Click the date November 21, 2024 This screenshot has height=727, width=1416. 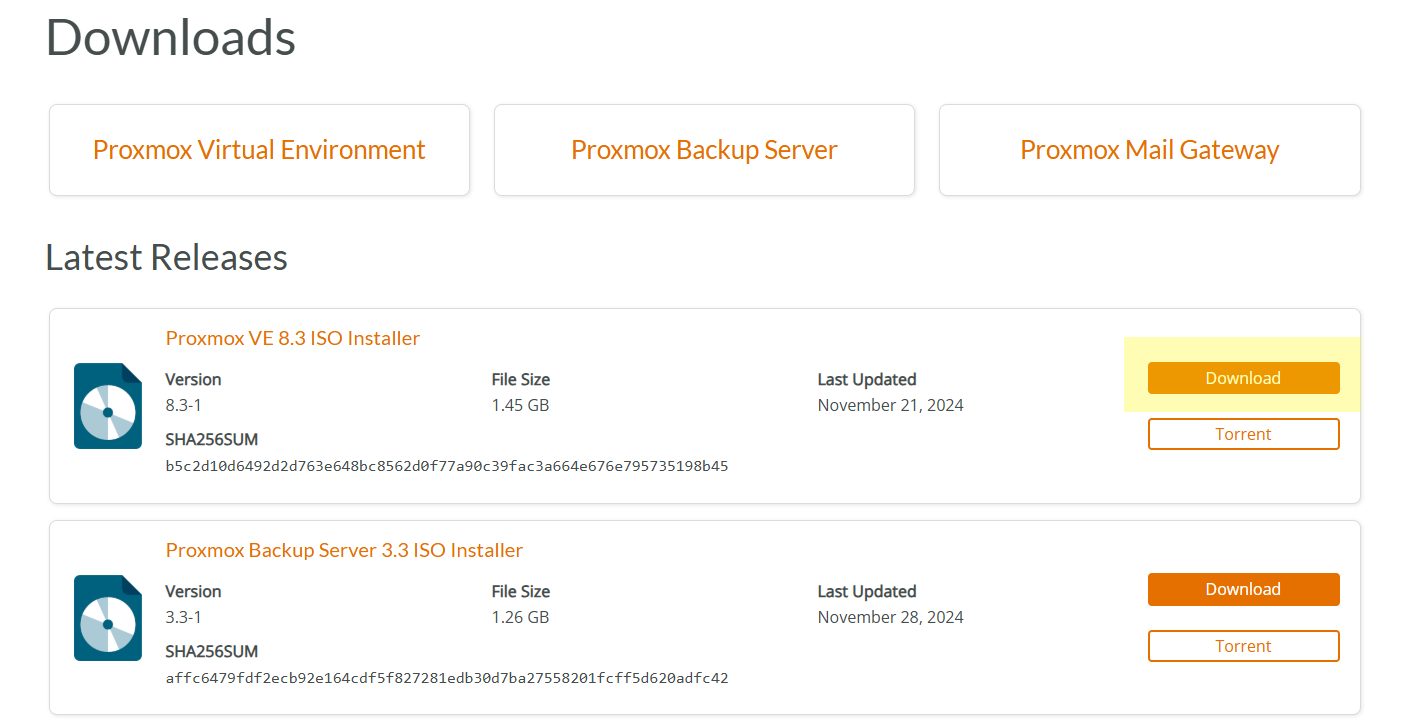(x=891, y=405)
